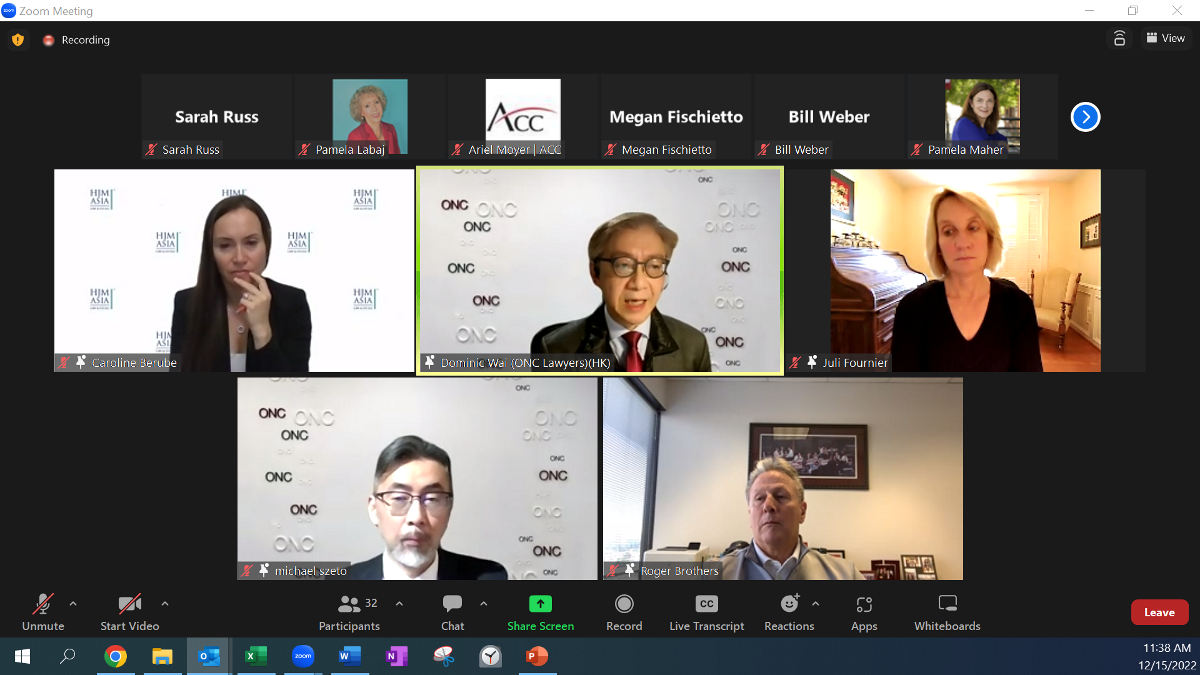1200x675 pixels.
Task: Unmute your microphone
Action: tap(43, 612)
